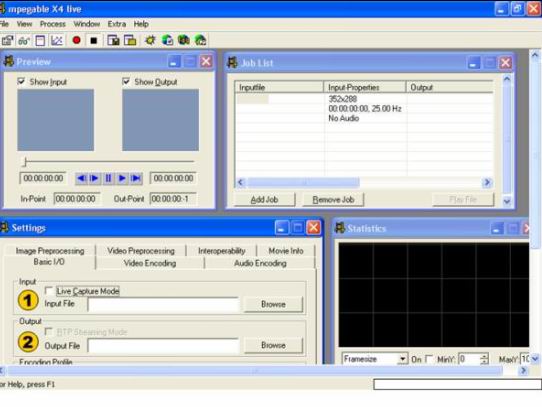This screenshot has width=542, height=407.
Task: Switch to the Video Preprocessing tab
Action: pyautogui.click(x=141, y=251)
